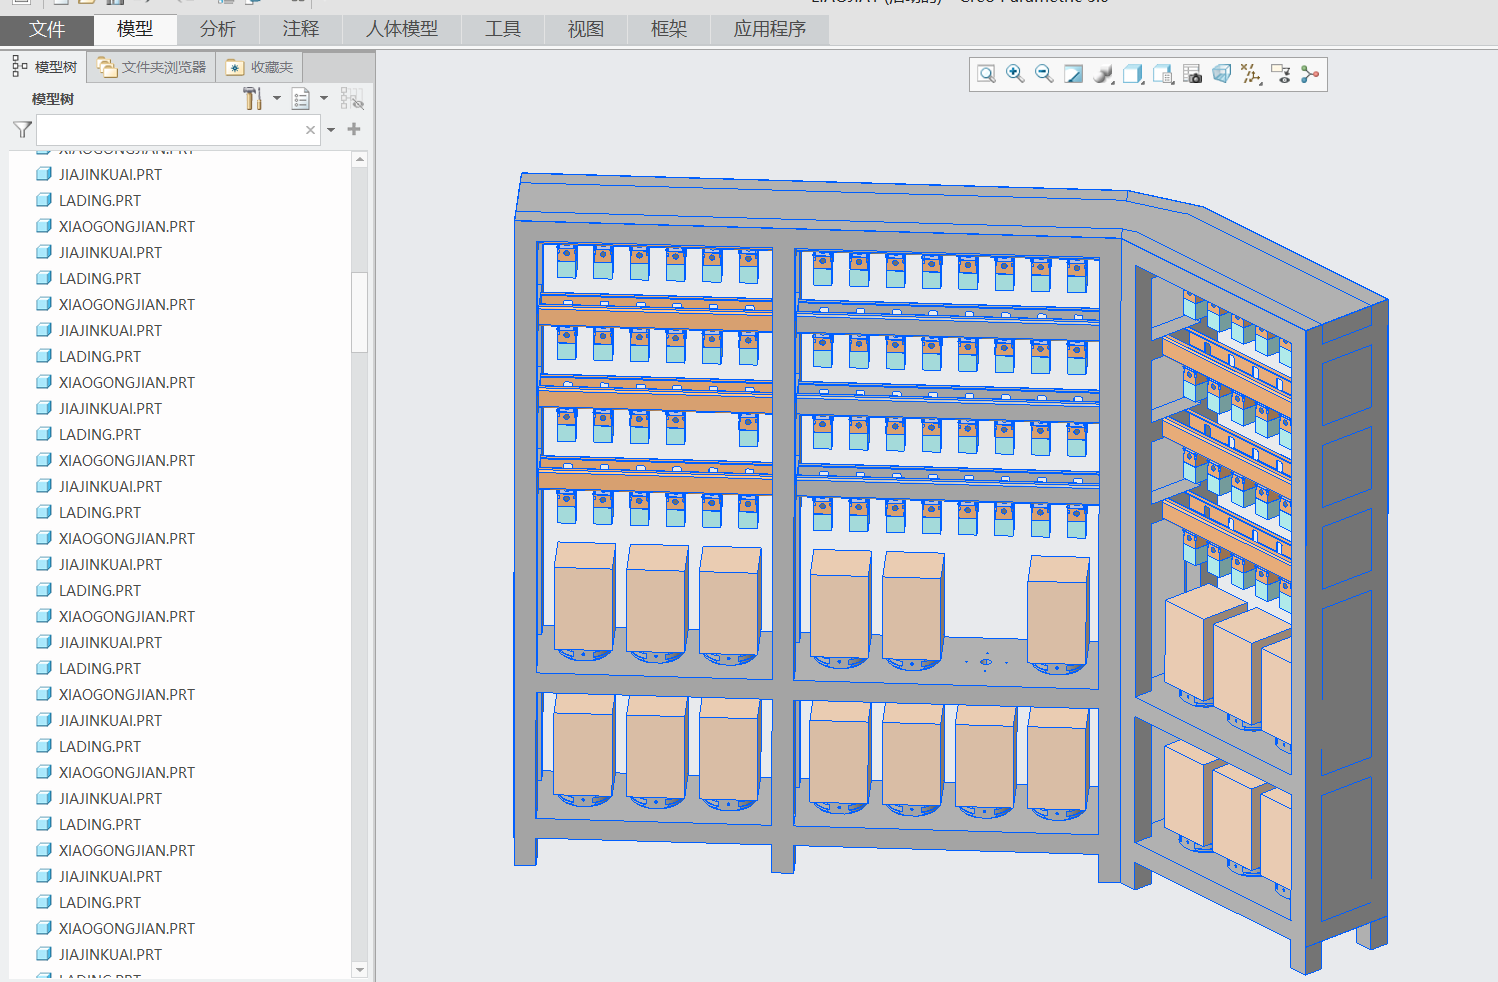Image resolution: width=1498 pixels, height=982 pixels.
Task: Switch to the 框架 ribbon tab
Action: click(x=669, y=29)
